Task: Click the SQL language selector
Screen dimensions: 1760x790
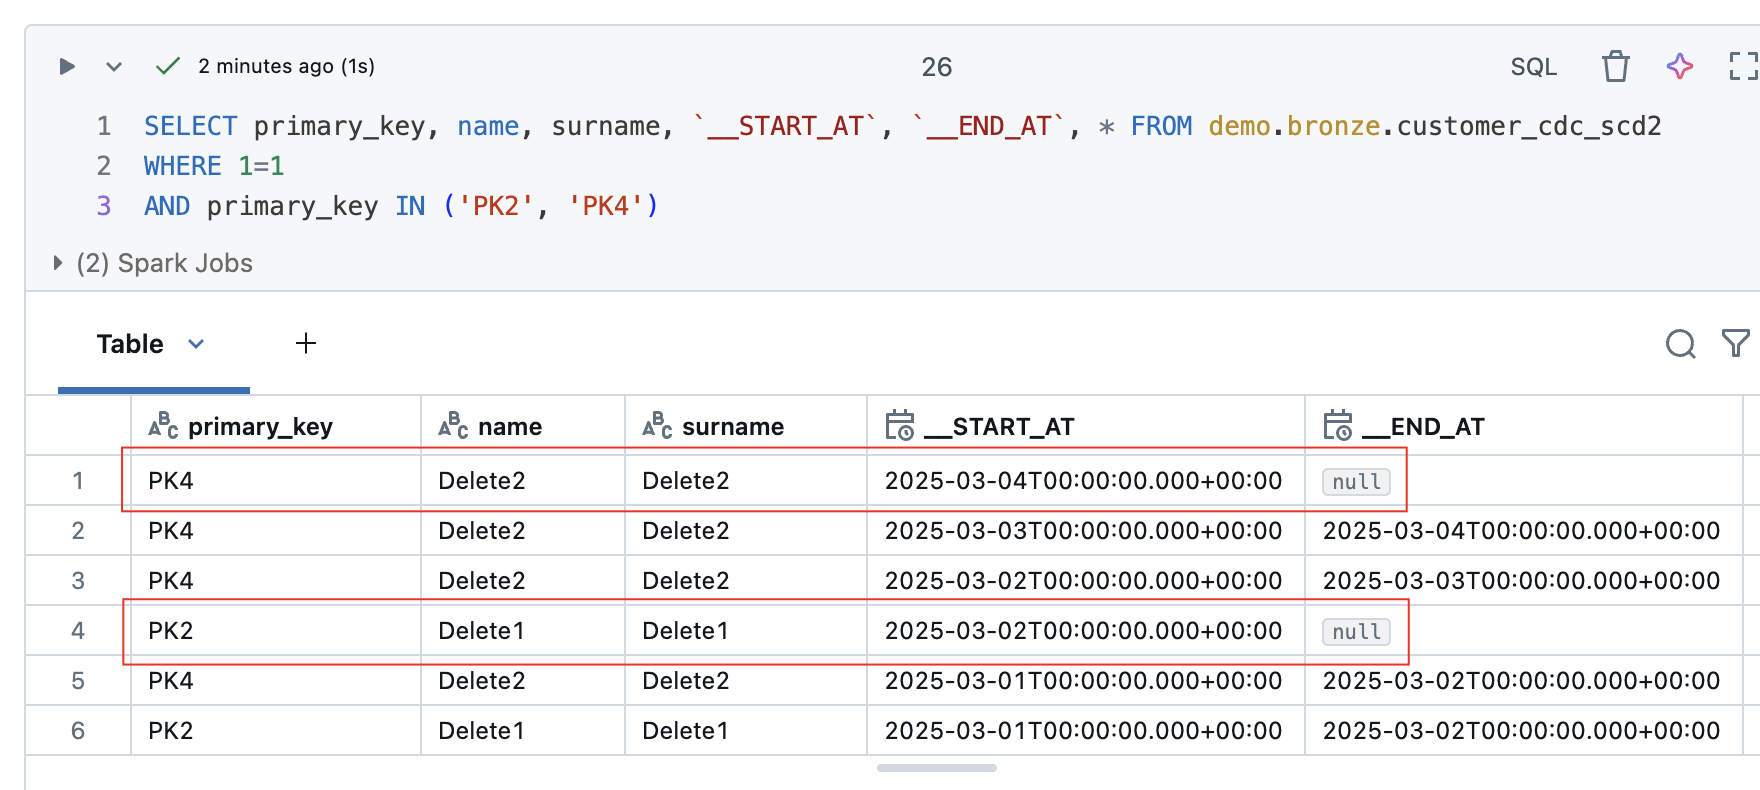Action: coord(1533,67)
